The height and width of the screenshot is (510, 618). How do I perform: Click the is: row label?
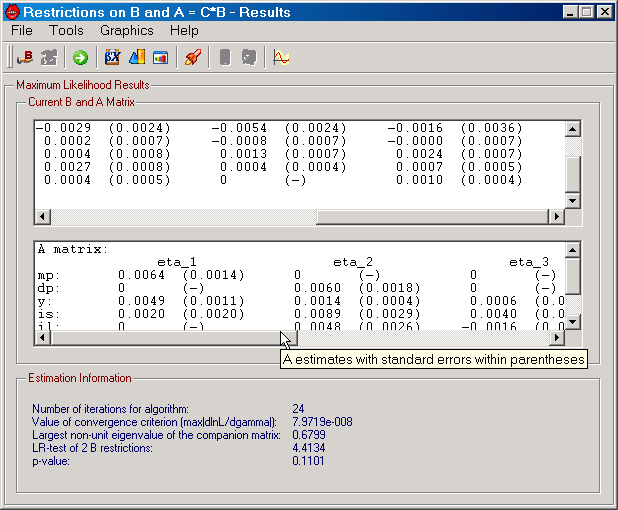(48, 314)
